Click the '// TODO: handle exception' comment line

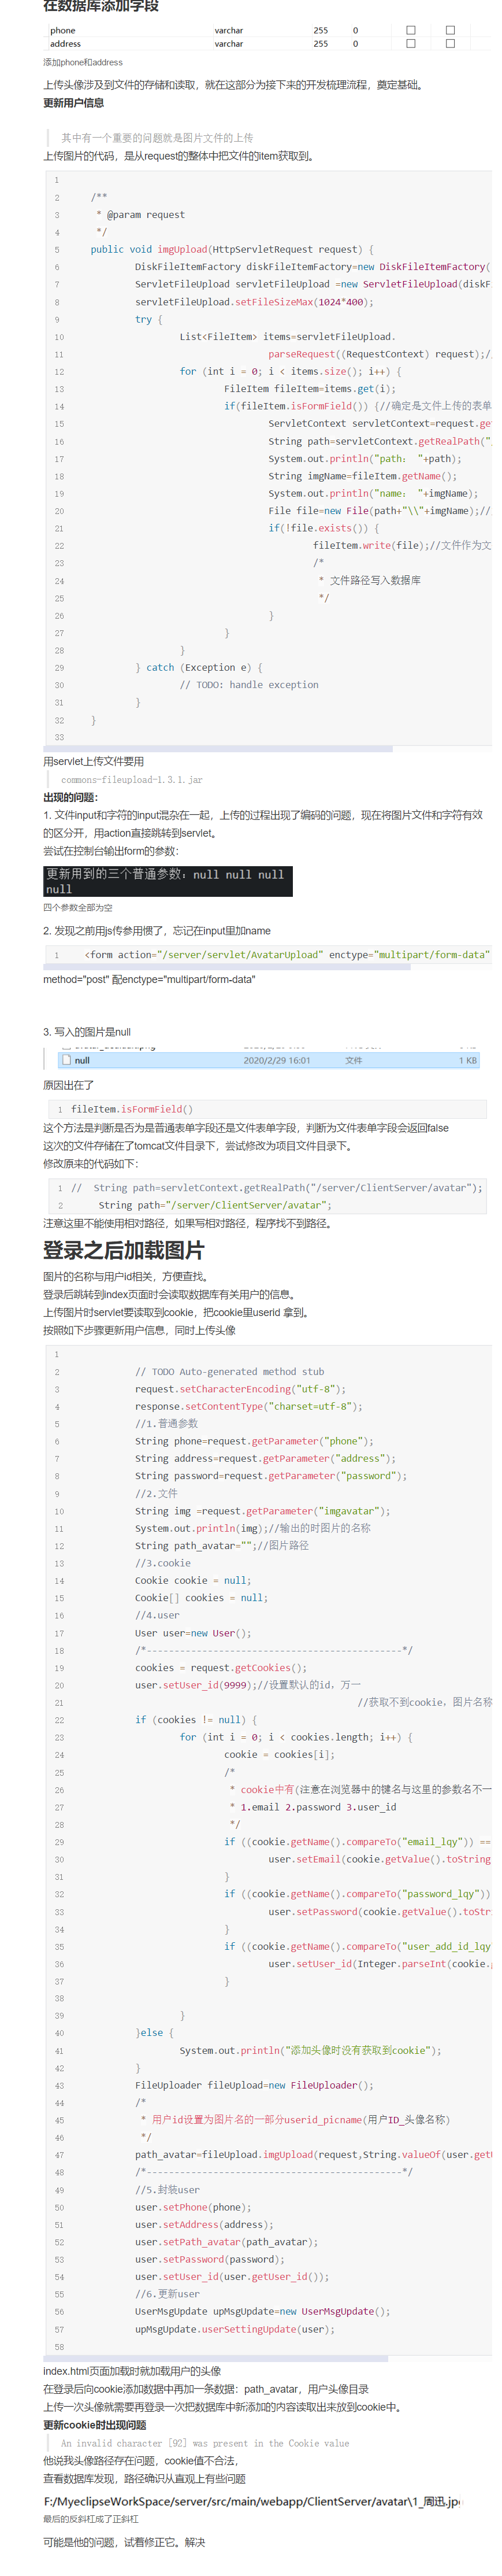pos(249,685)
